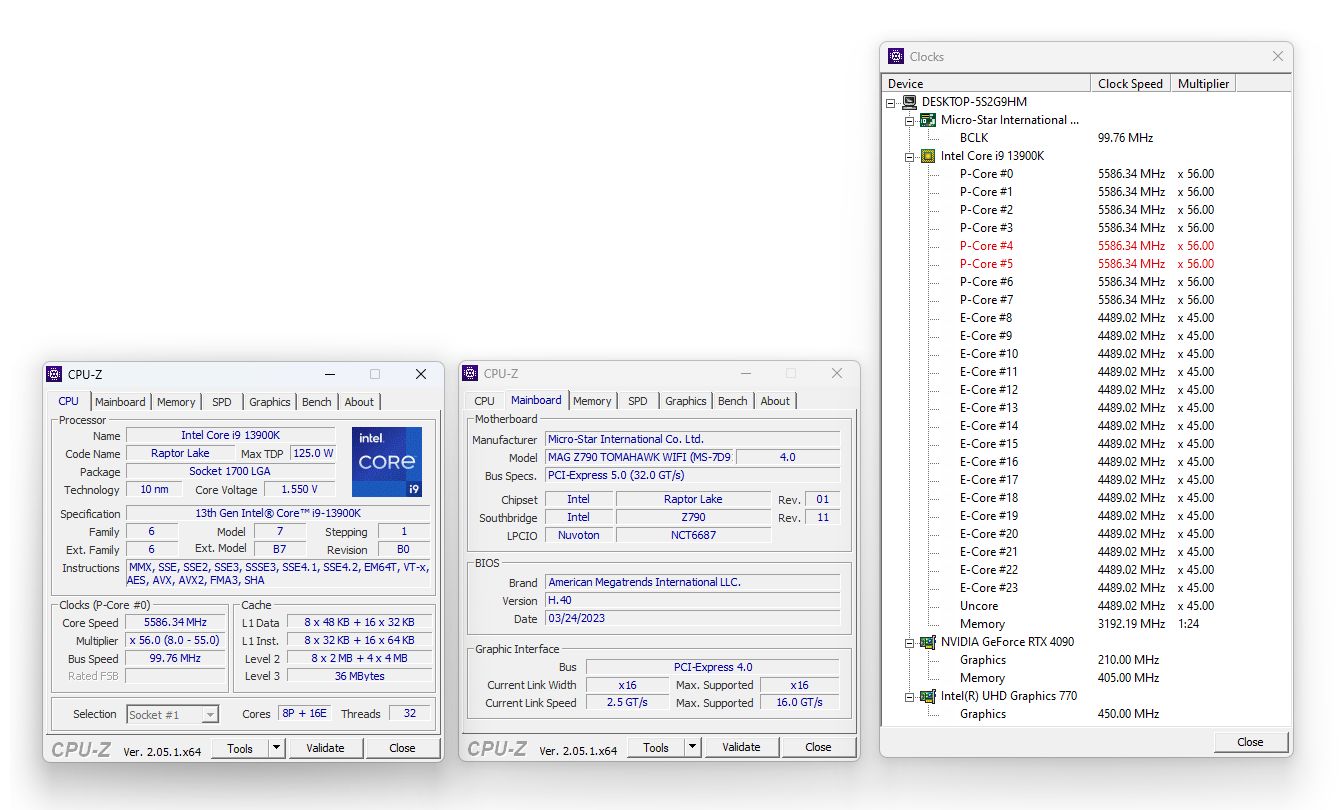1340x810 pixels.
Task: Switch to CPU tab in Mainboard window
Action: (x=485, y=401)
